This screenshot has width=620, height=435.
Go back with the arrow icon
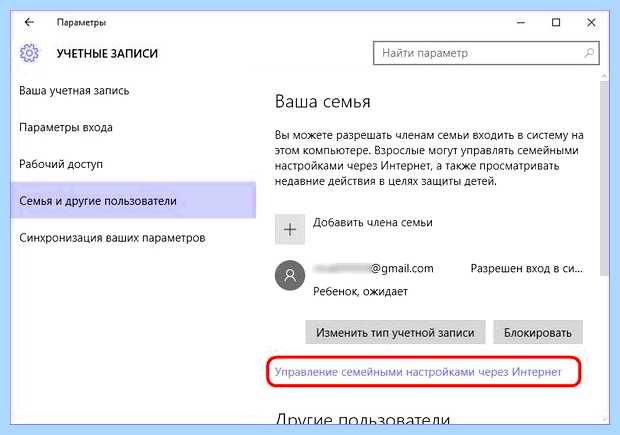tap(29, 23)
